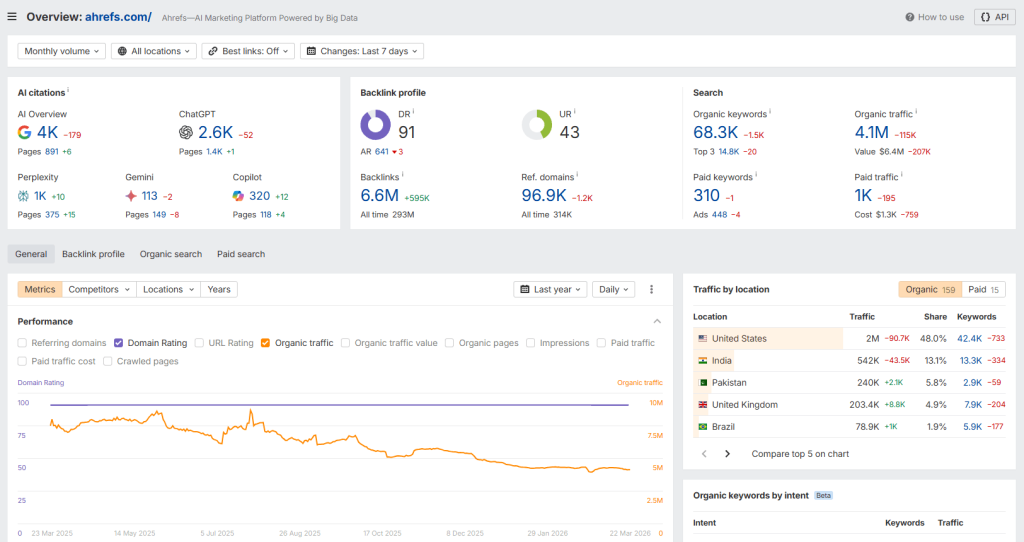Collapse the Performance section
The width and height of the screenshot is (1024, 542).
point(657,321)
